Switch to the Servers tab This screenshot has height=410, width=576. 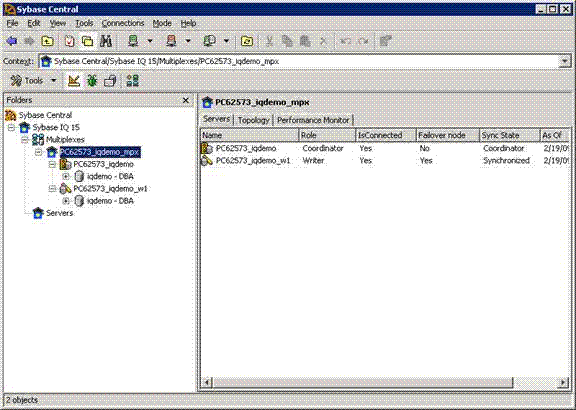(x=216, y=119)
